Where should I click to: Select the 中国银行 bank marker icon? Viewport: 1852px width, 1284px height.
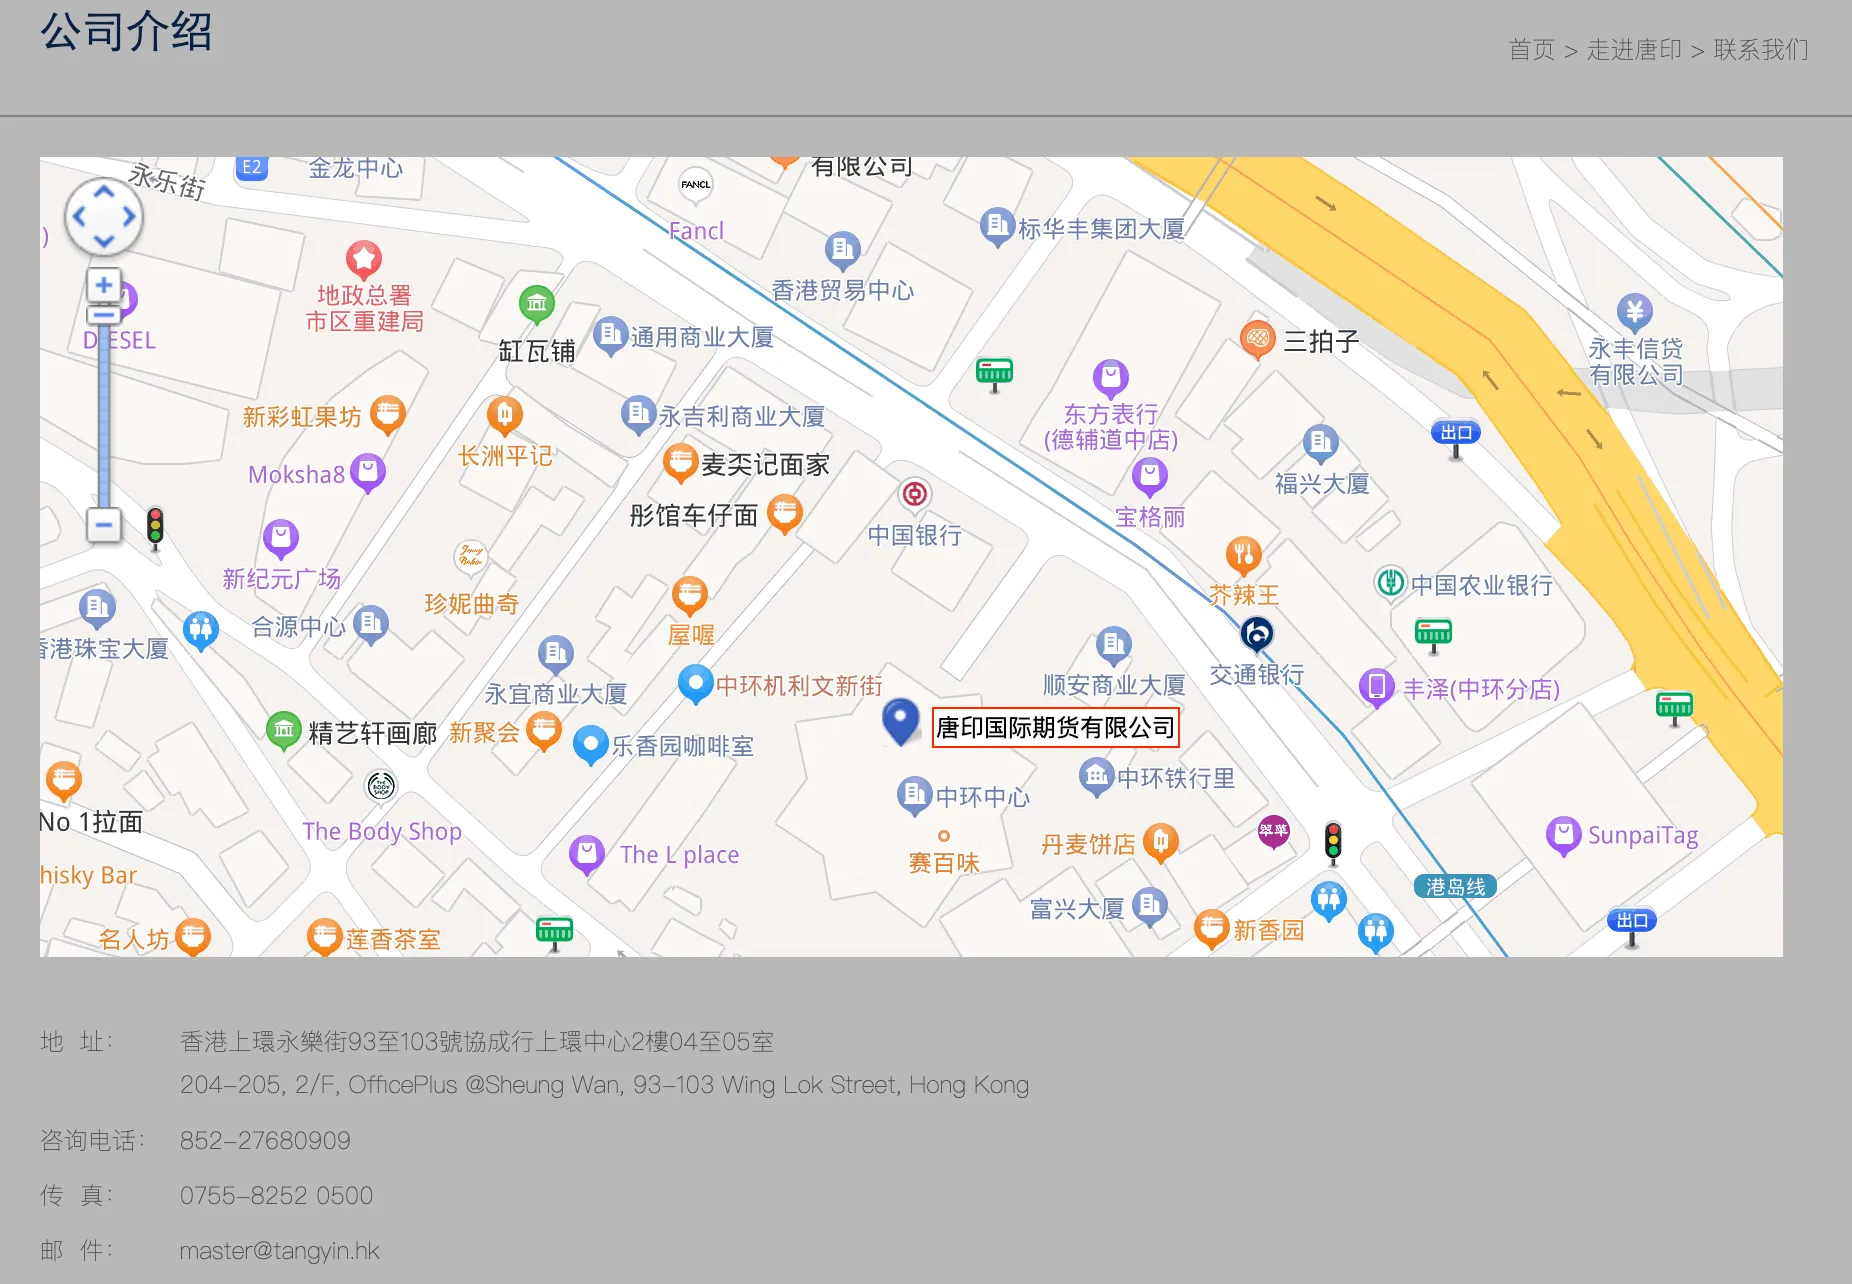pos(914,494)
